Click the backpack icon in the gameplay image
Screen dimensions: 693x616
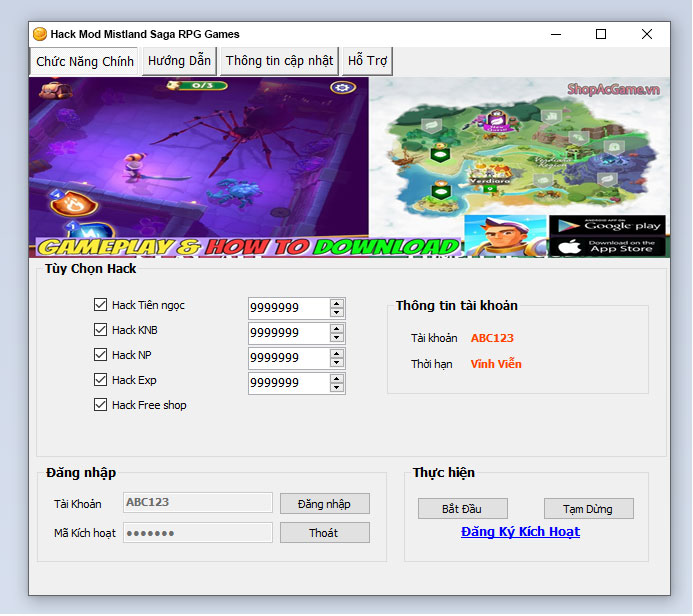coord(55,90)
